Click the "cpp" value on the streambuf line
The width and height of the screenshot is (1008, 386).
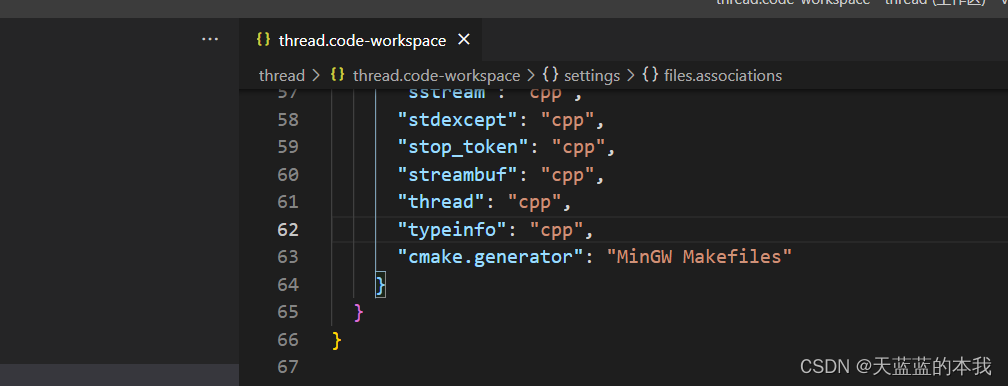pos(568,175)
